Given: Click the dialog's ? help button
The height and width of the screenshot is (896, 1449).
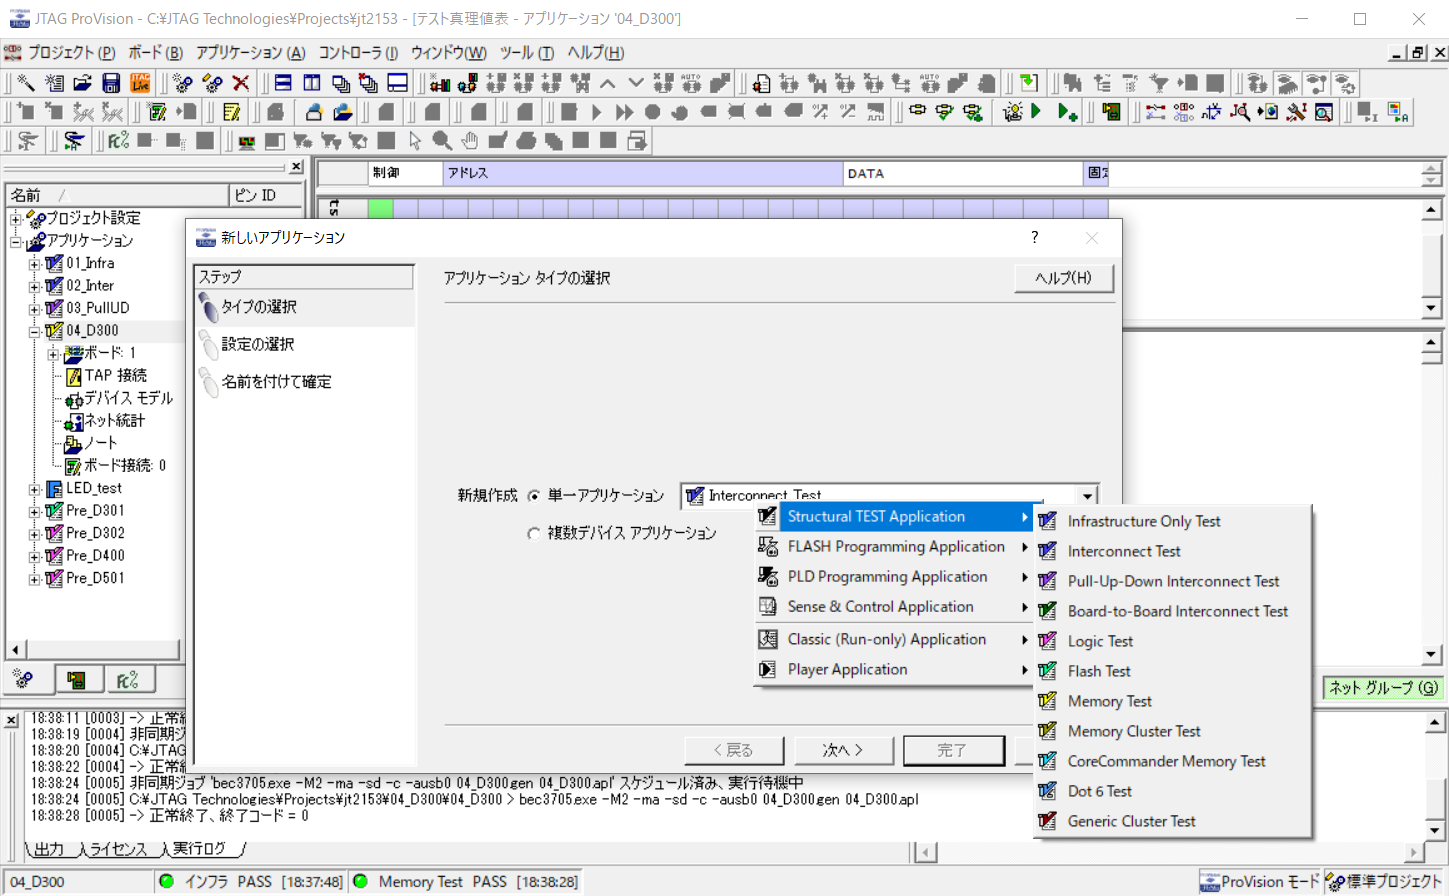Looking at the screenshot, I should (x=1035, y=238).
